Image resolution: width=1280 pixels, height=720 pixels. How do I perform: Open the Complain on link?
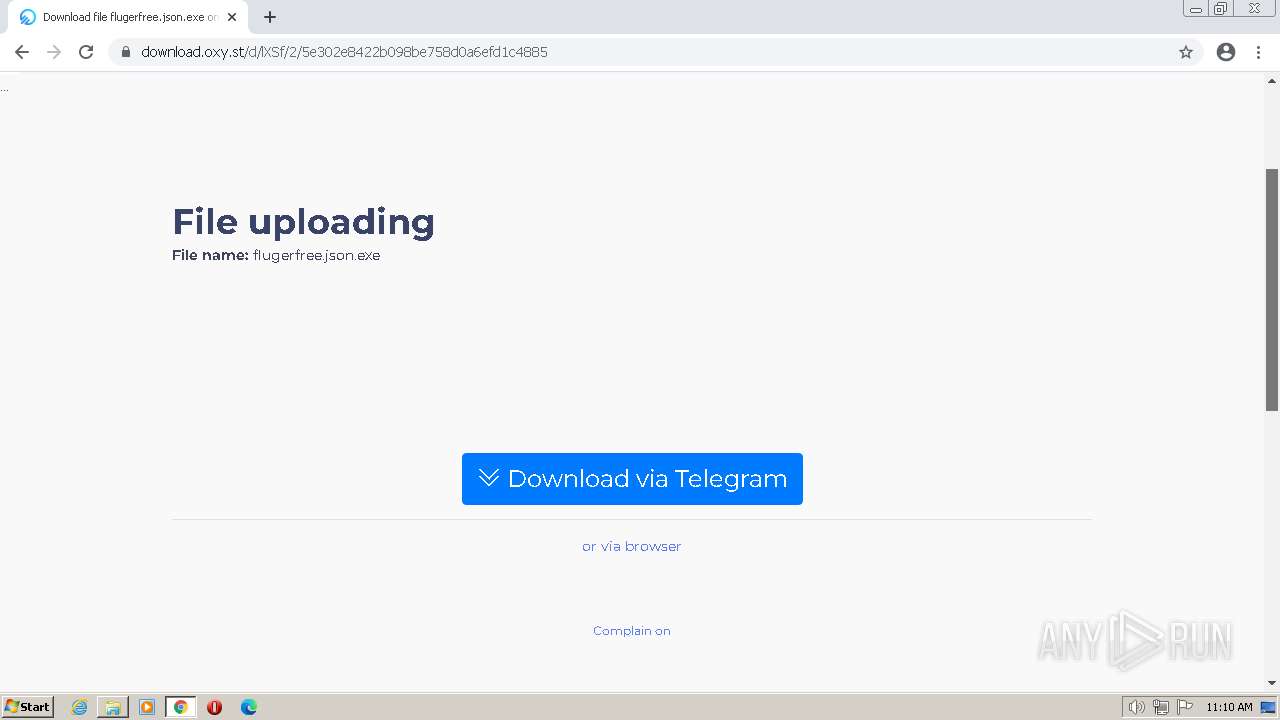pos(632,631)
